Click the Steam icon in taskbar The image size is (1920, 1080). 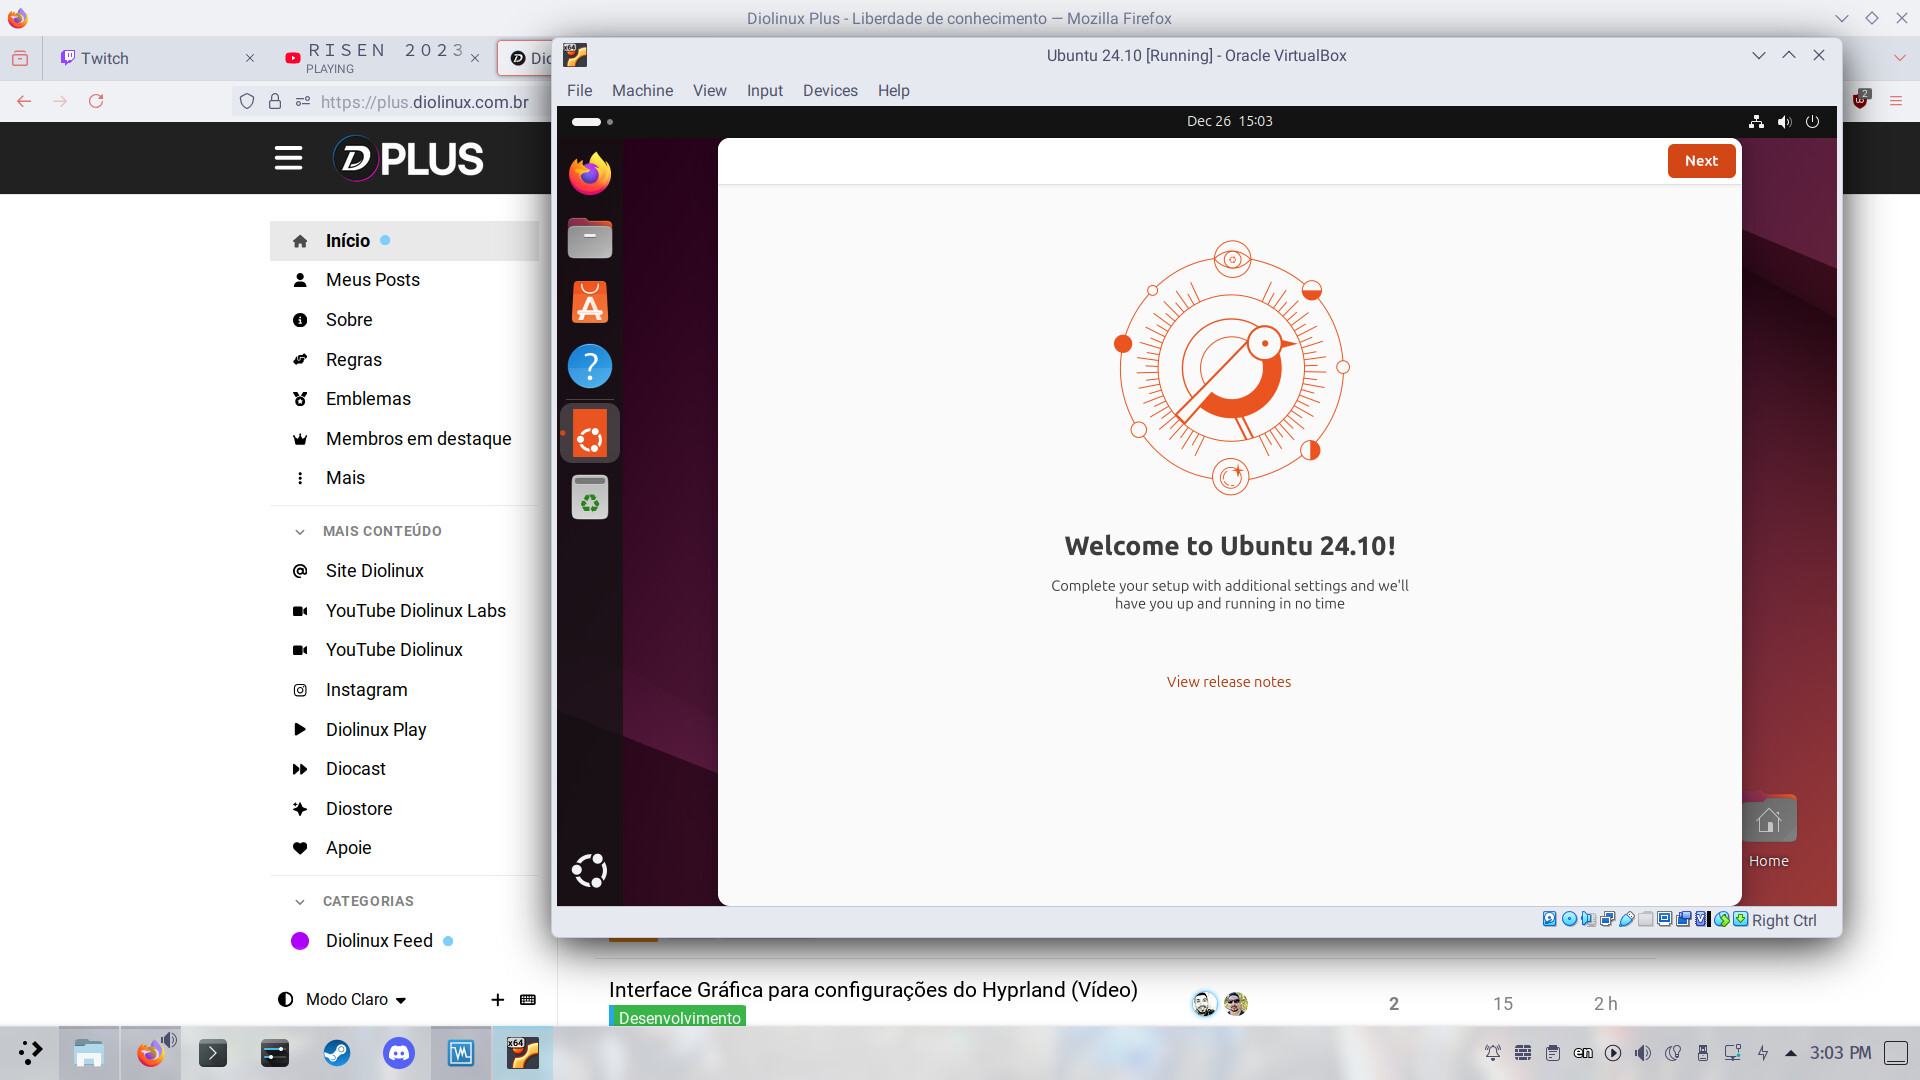tap(337, 1053)
